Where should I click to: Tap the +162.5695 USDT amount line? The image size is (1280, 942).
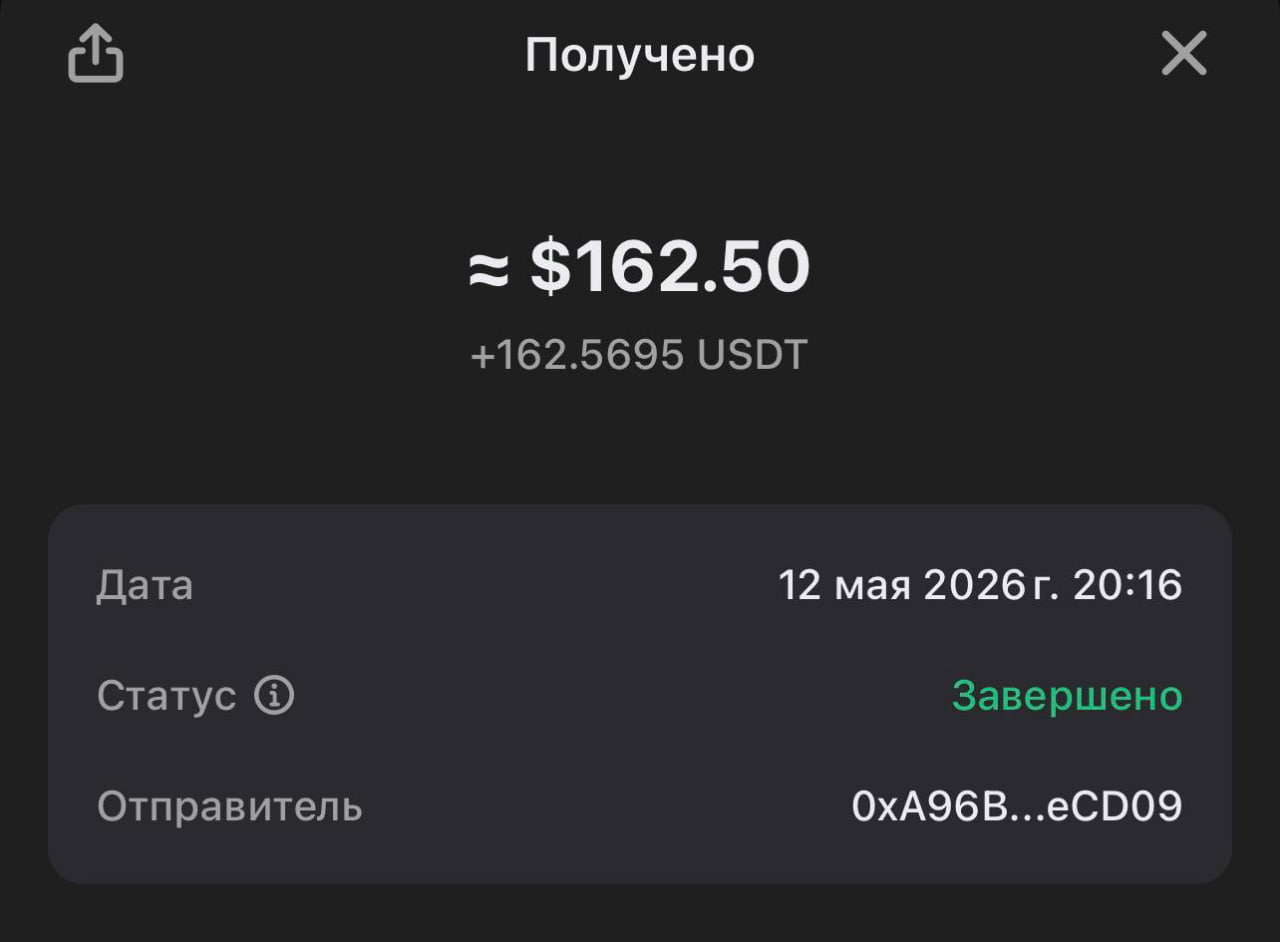coord(639,355)
